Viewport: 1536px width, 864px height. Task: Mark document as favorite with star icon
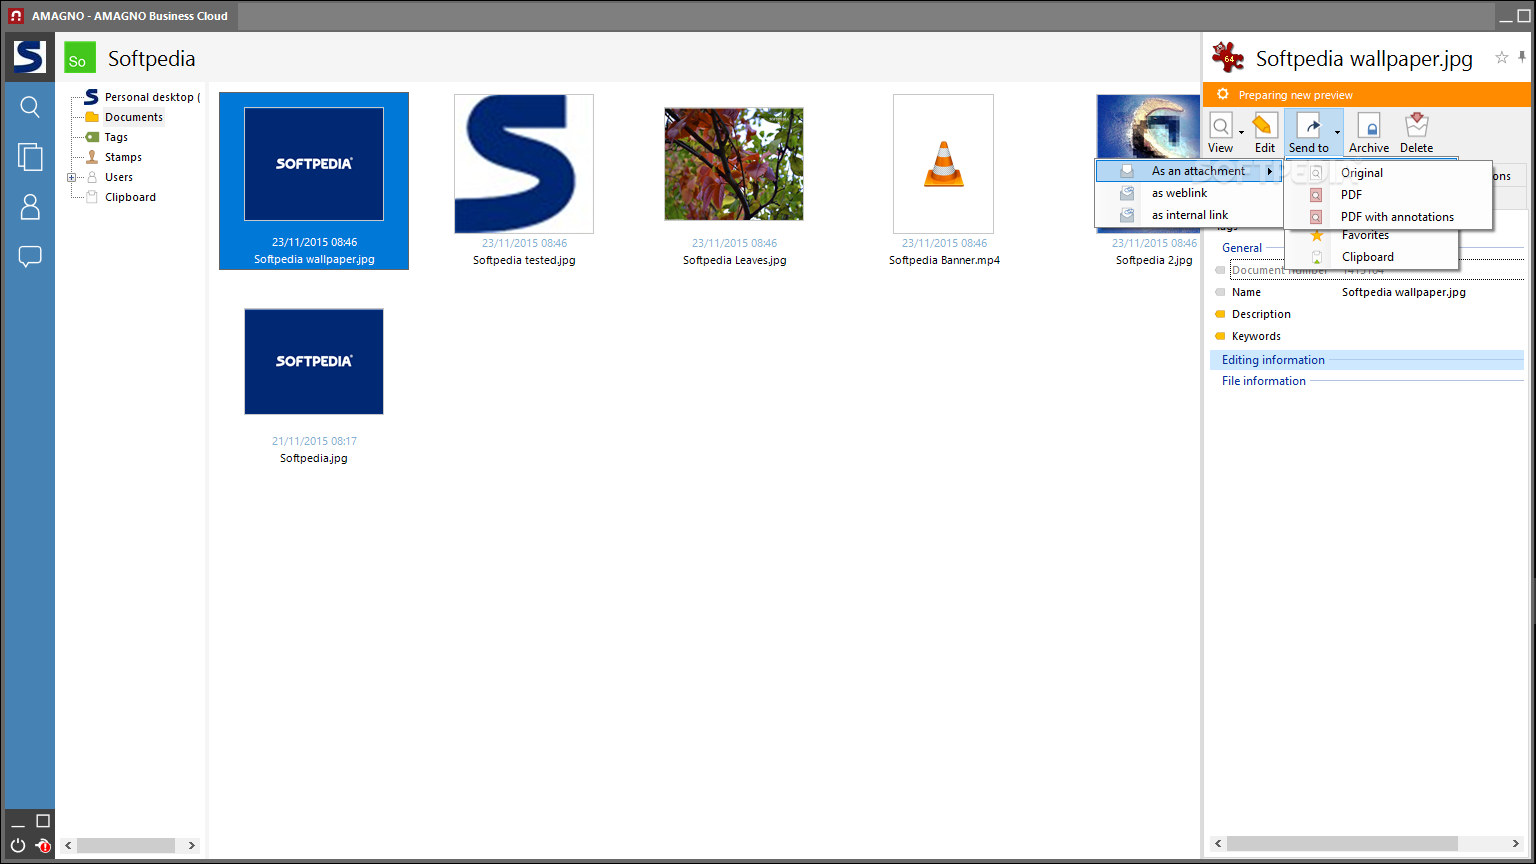tap(1501, 58)
